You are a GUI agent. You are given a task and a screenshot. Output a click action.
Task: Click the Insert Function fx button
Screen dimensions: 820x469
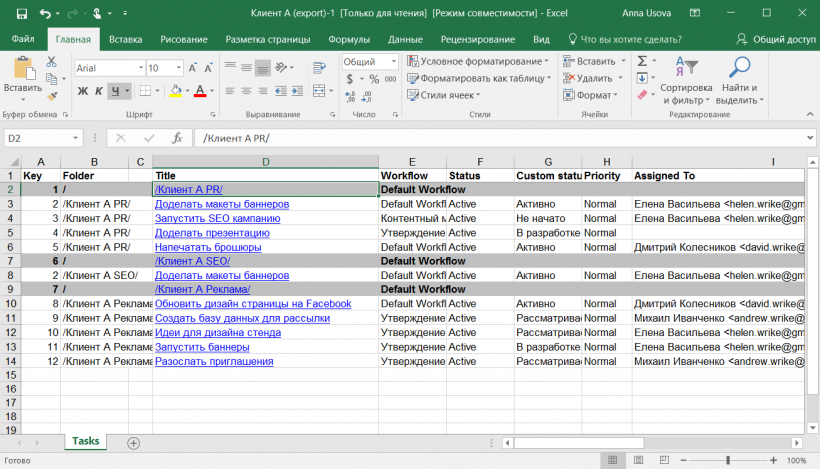coord(177,138)
